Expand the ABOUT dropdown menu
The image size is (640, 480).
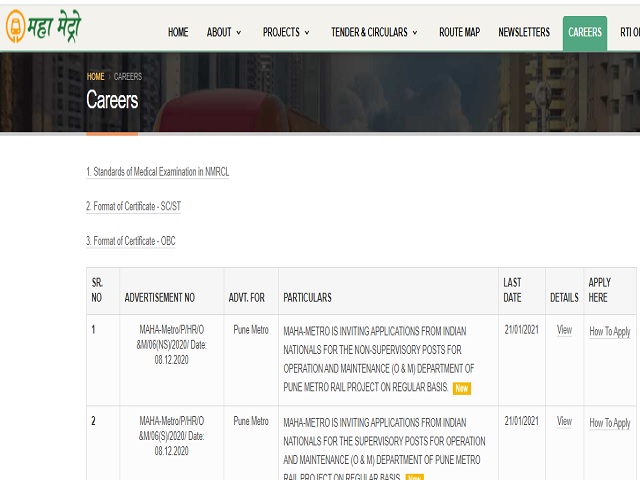tap(224, 32)
